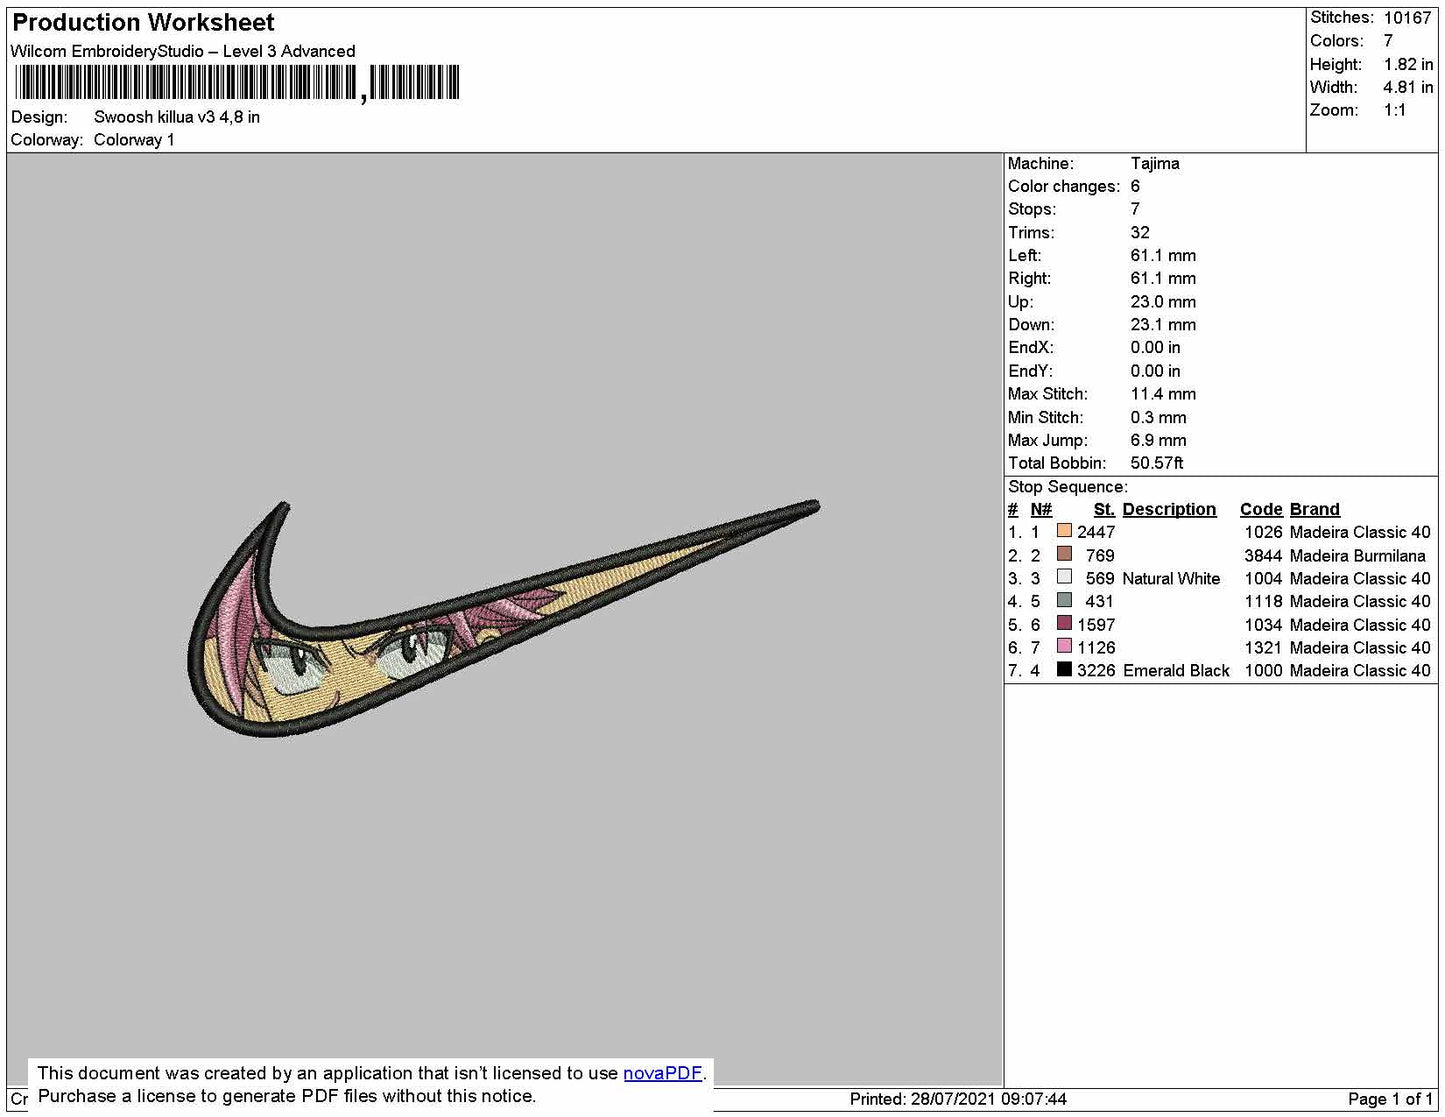
Task: Select the Natural White 569 color swatch
Action: pos(1064,577)
